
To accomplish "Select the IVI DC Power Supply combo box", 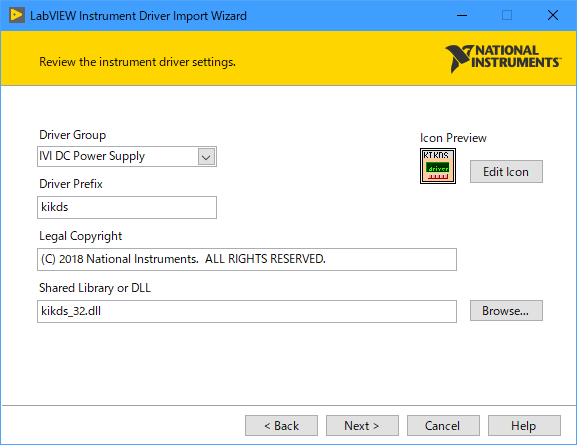I will click(x=127, y=156).
